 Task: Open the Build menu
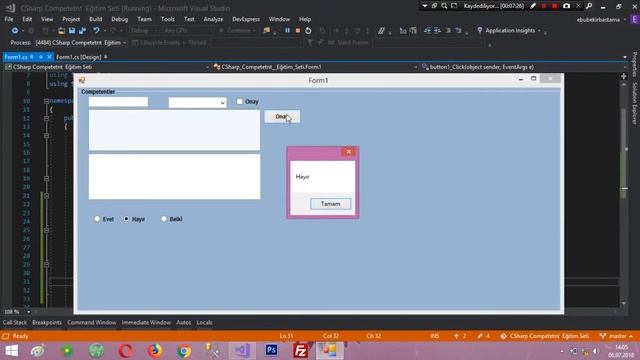(96, 19)
